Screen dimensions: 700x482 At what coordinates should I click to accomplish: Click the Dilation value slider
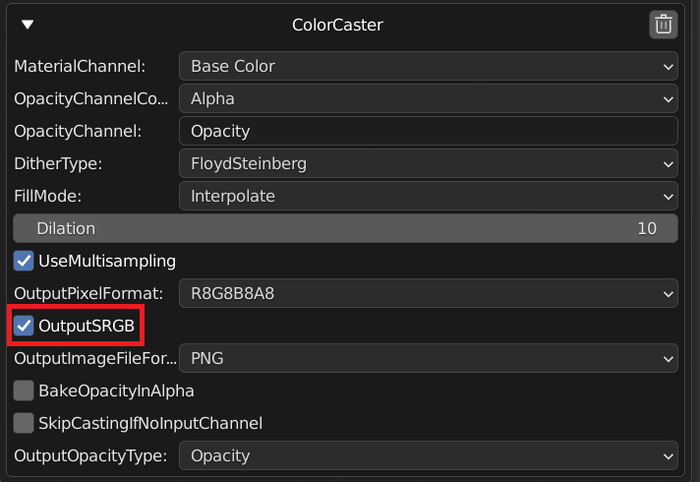point(346,229)
